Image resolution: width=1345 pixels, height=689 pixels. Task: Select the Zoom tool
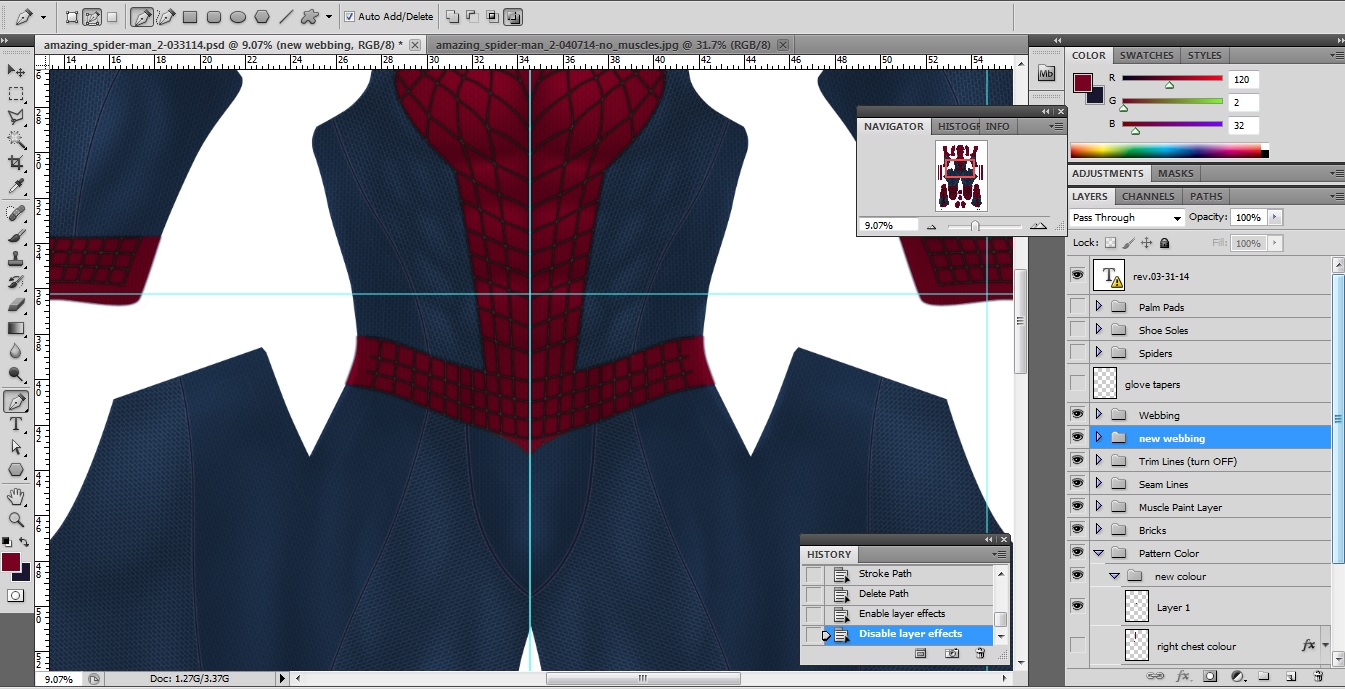(16, 520)
